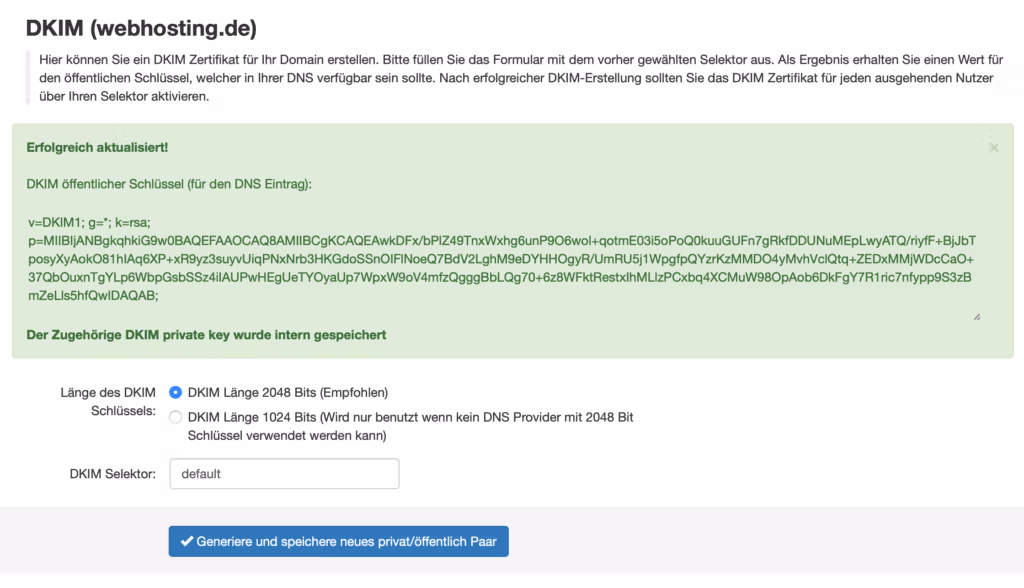Screen dimensions: 1024x588
Task: Select the DKIM Länge 2048 Bits radio button
Action: pyautogui.click(x=176, y=392)
